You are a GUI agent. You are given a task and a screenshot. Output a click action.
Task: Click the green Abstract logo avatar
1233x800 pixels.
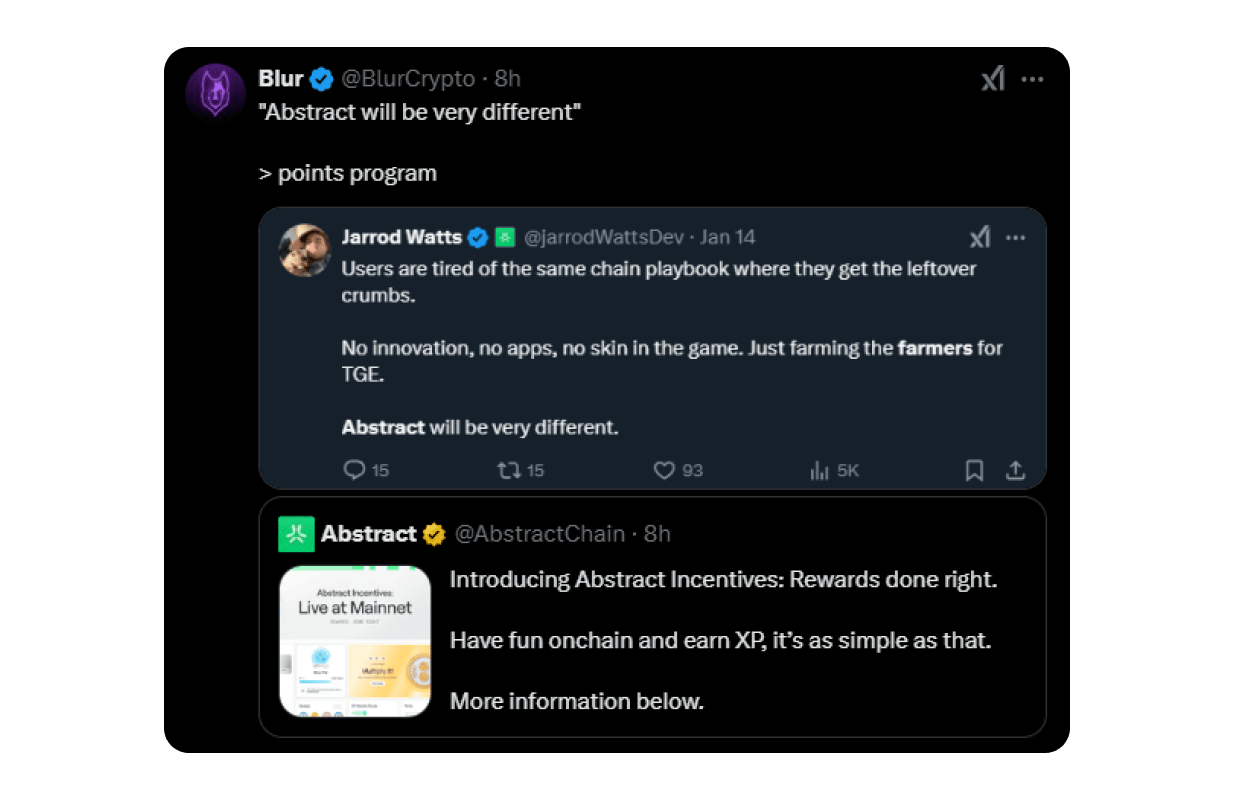(296, 534)
